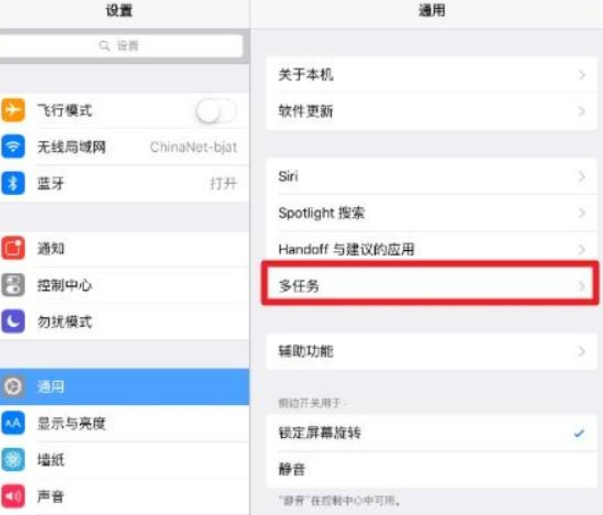603x515 pixels.
Task: Tap the Display & Brightness AA icon
Action: click(x=13, y=423)
